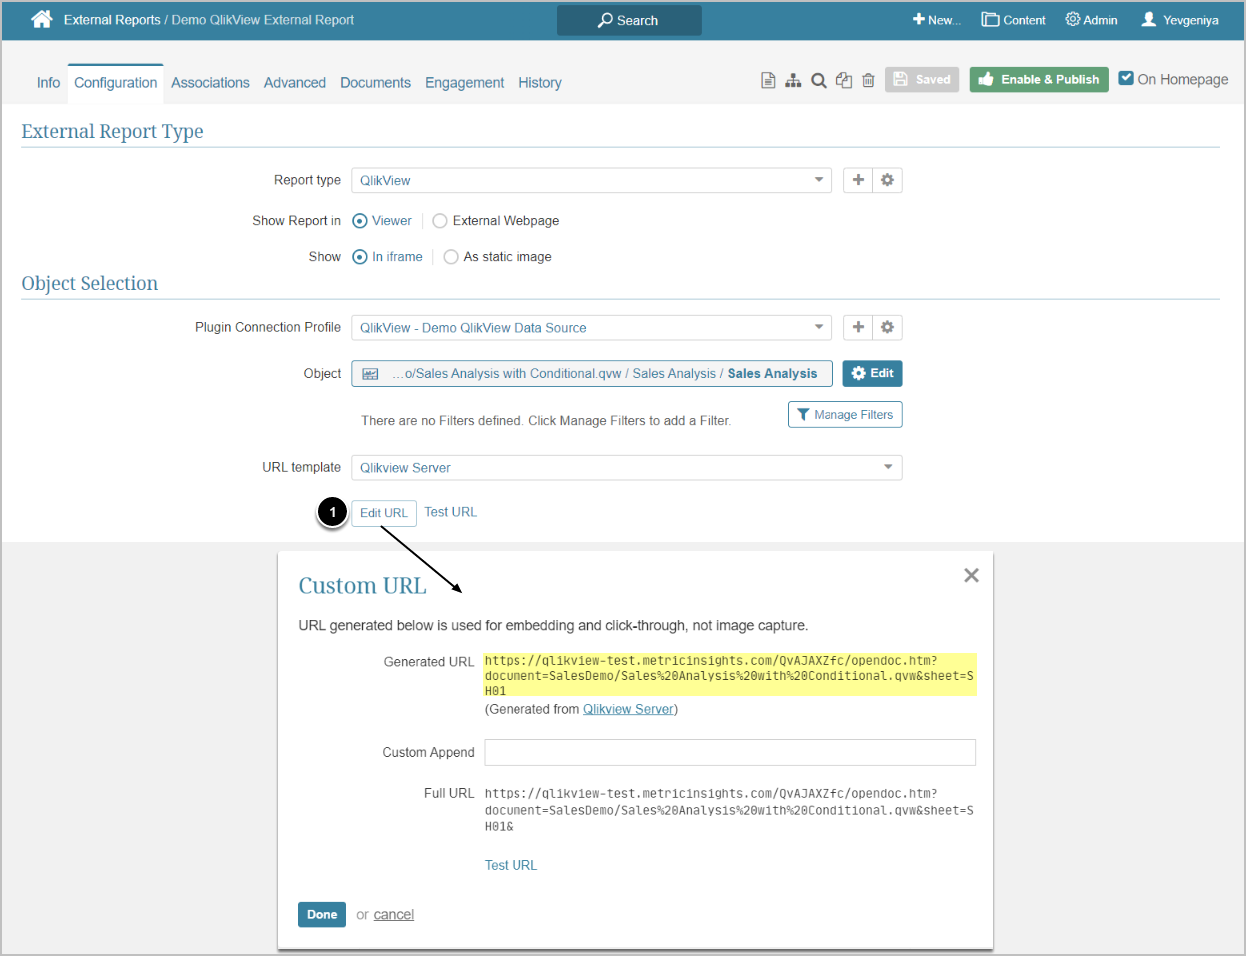Image resolution: width=1246 pixels, height=956 pixels.
Task: Toggle the On Homepage checkbox
Action: point(1126,78)
